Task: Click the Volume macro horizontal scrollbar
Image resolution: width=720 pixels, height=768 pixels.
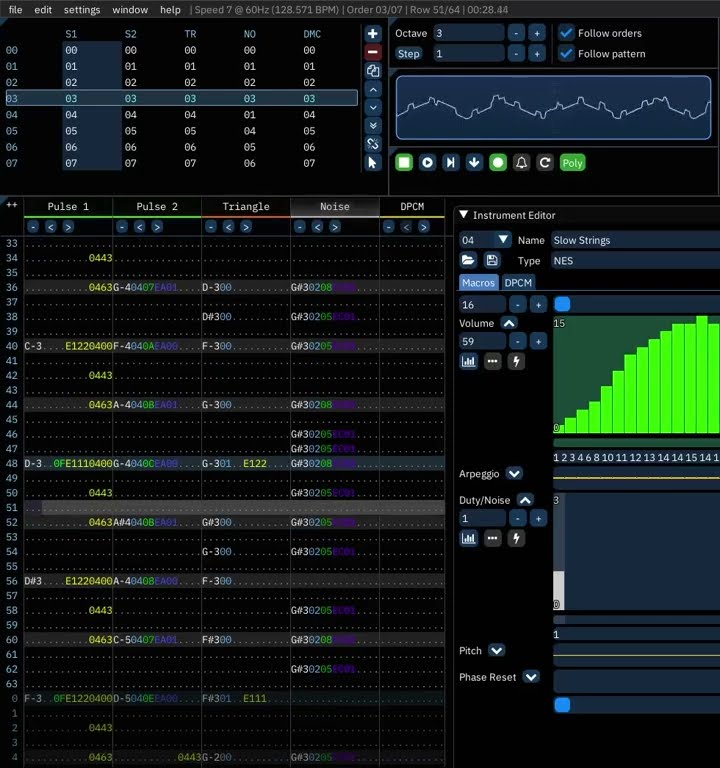Action: click(636, 443)
